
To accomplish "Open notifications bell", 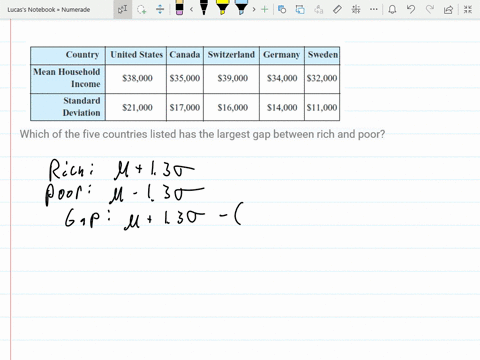I will tap(392, 9).
